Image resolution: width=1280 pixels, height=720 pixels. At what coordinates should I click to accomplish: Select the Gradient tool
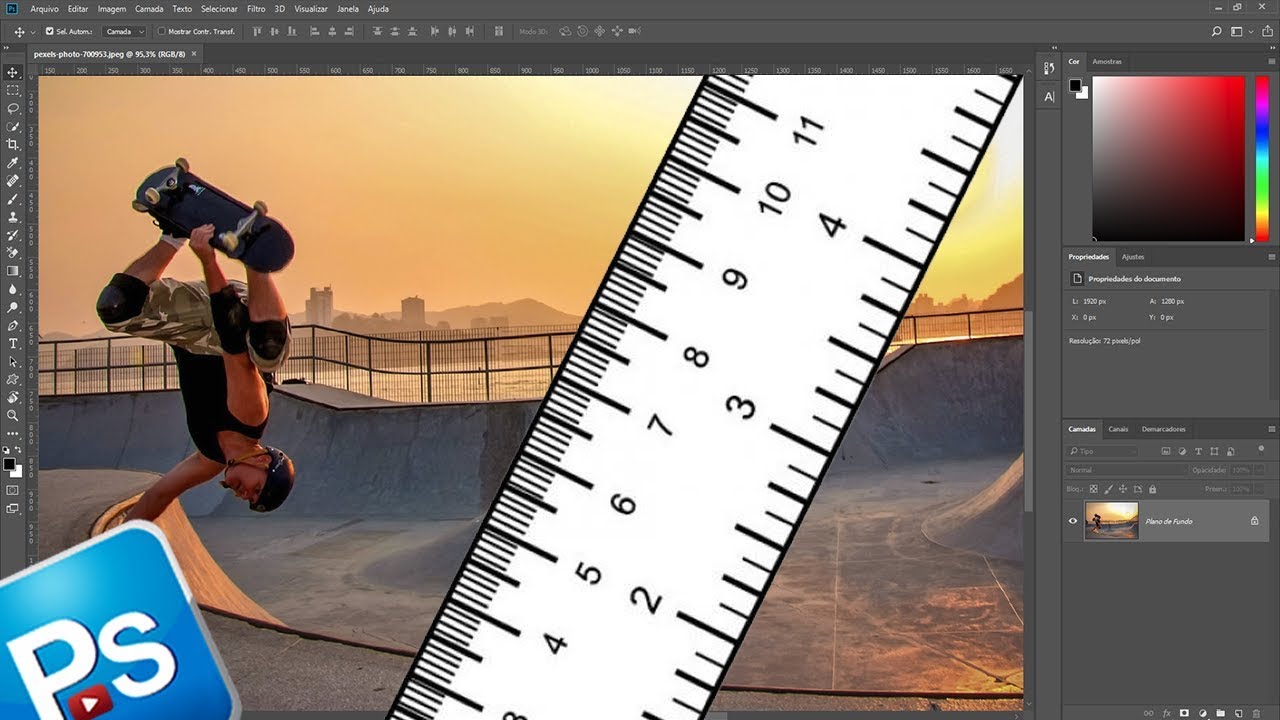(x=13, y=270)
